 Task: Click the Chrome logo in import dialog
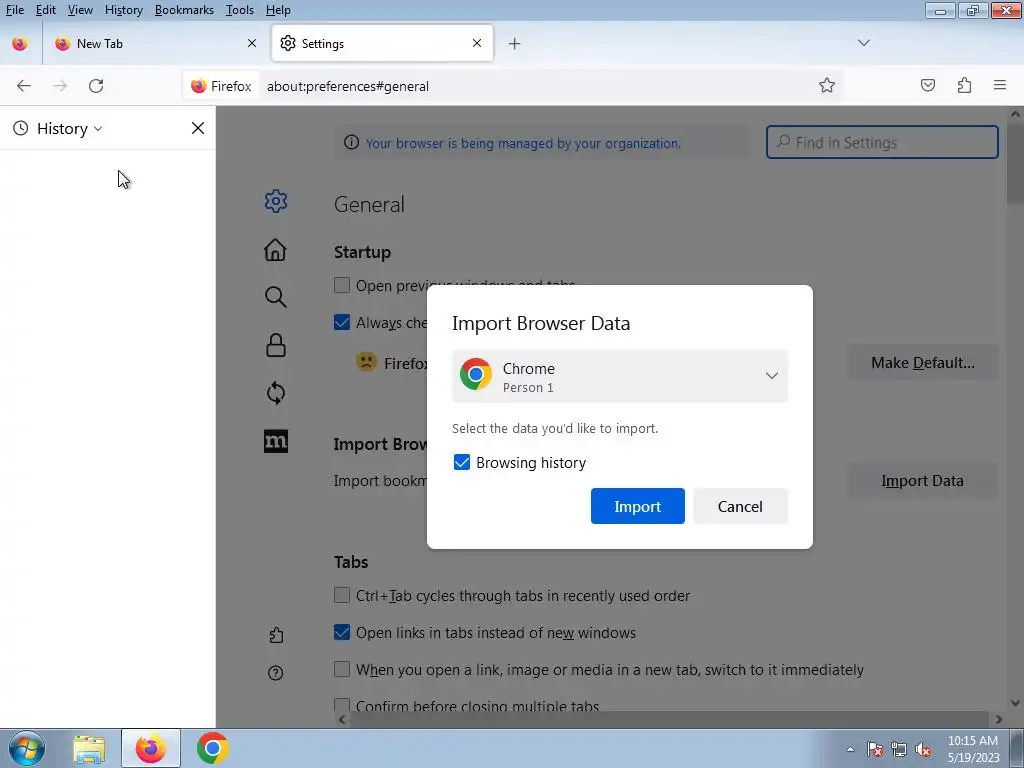475,374
